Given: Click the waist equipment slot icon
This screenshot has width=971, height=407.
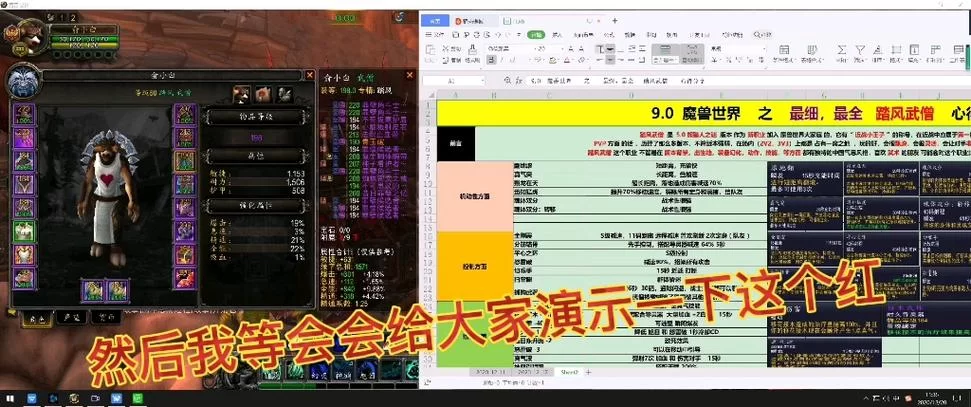Looking at the screenshot, I should point(185,138).
